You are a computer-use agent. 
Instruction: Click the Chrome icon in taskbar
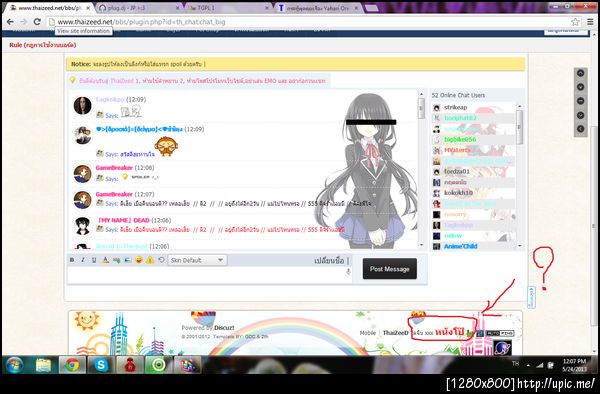pyautogui.click(x=72, y=365)
